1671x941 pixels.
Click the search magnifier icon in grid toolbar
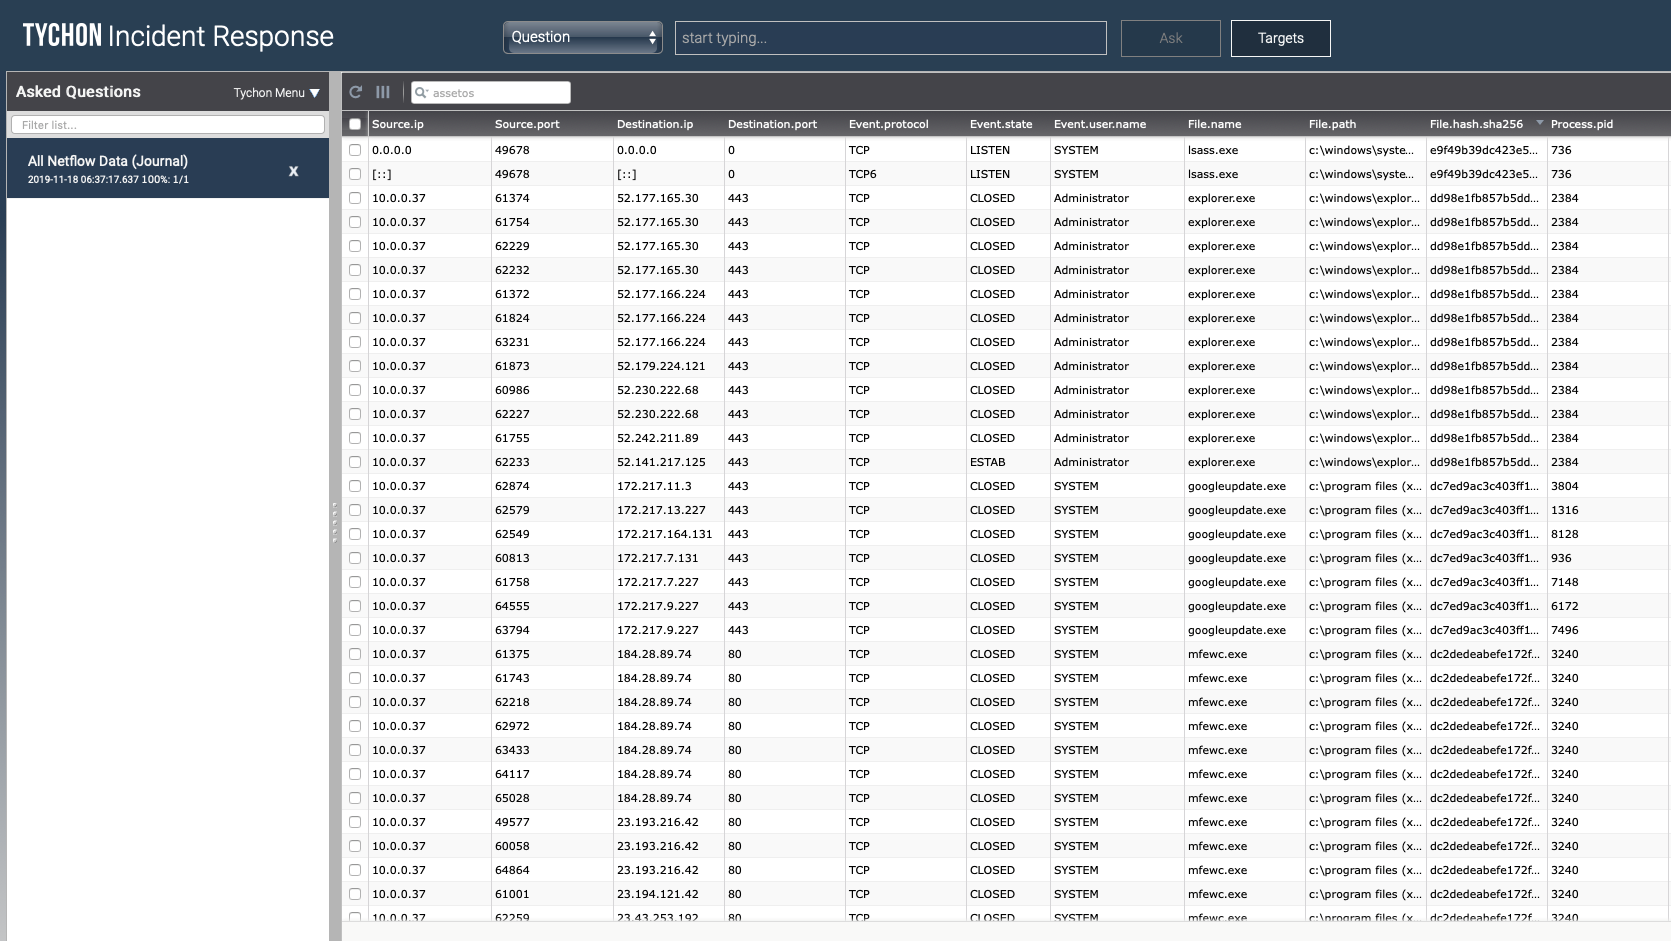point(422,93)
